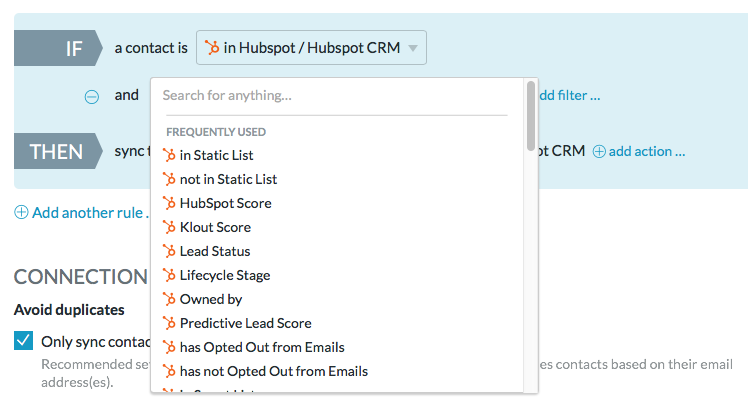Click the dropdown arrow beside Hubspot CRM
This screenshot has width=748, height=403.
(413, 48)
